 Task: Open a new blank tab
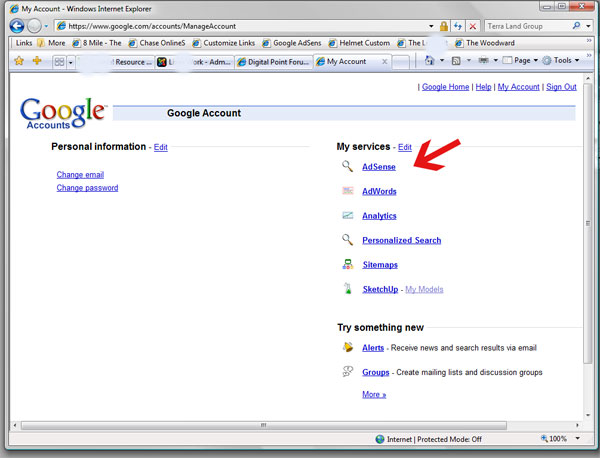pyautogui.click(x=401, y=62)
